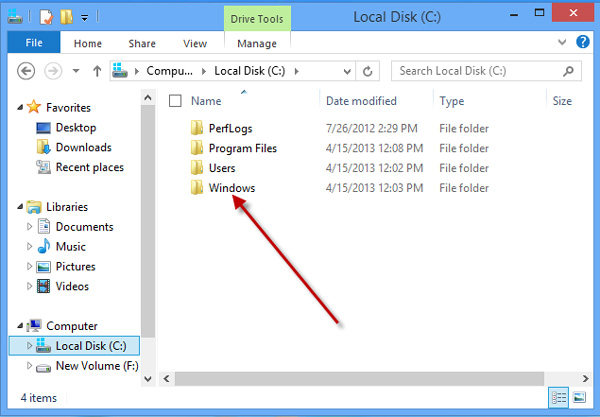The image size is (600, 417).
Task: Click the drive icon in address bar
Action: [120, 71]
